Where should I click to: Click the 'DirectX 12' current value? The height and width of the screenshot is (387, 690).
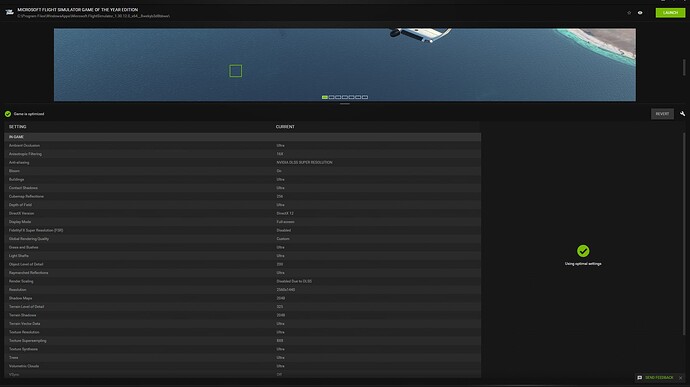285,214
